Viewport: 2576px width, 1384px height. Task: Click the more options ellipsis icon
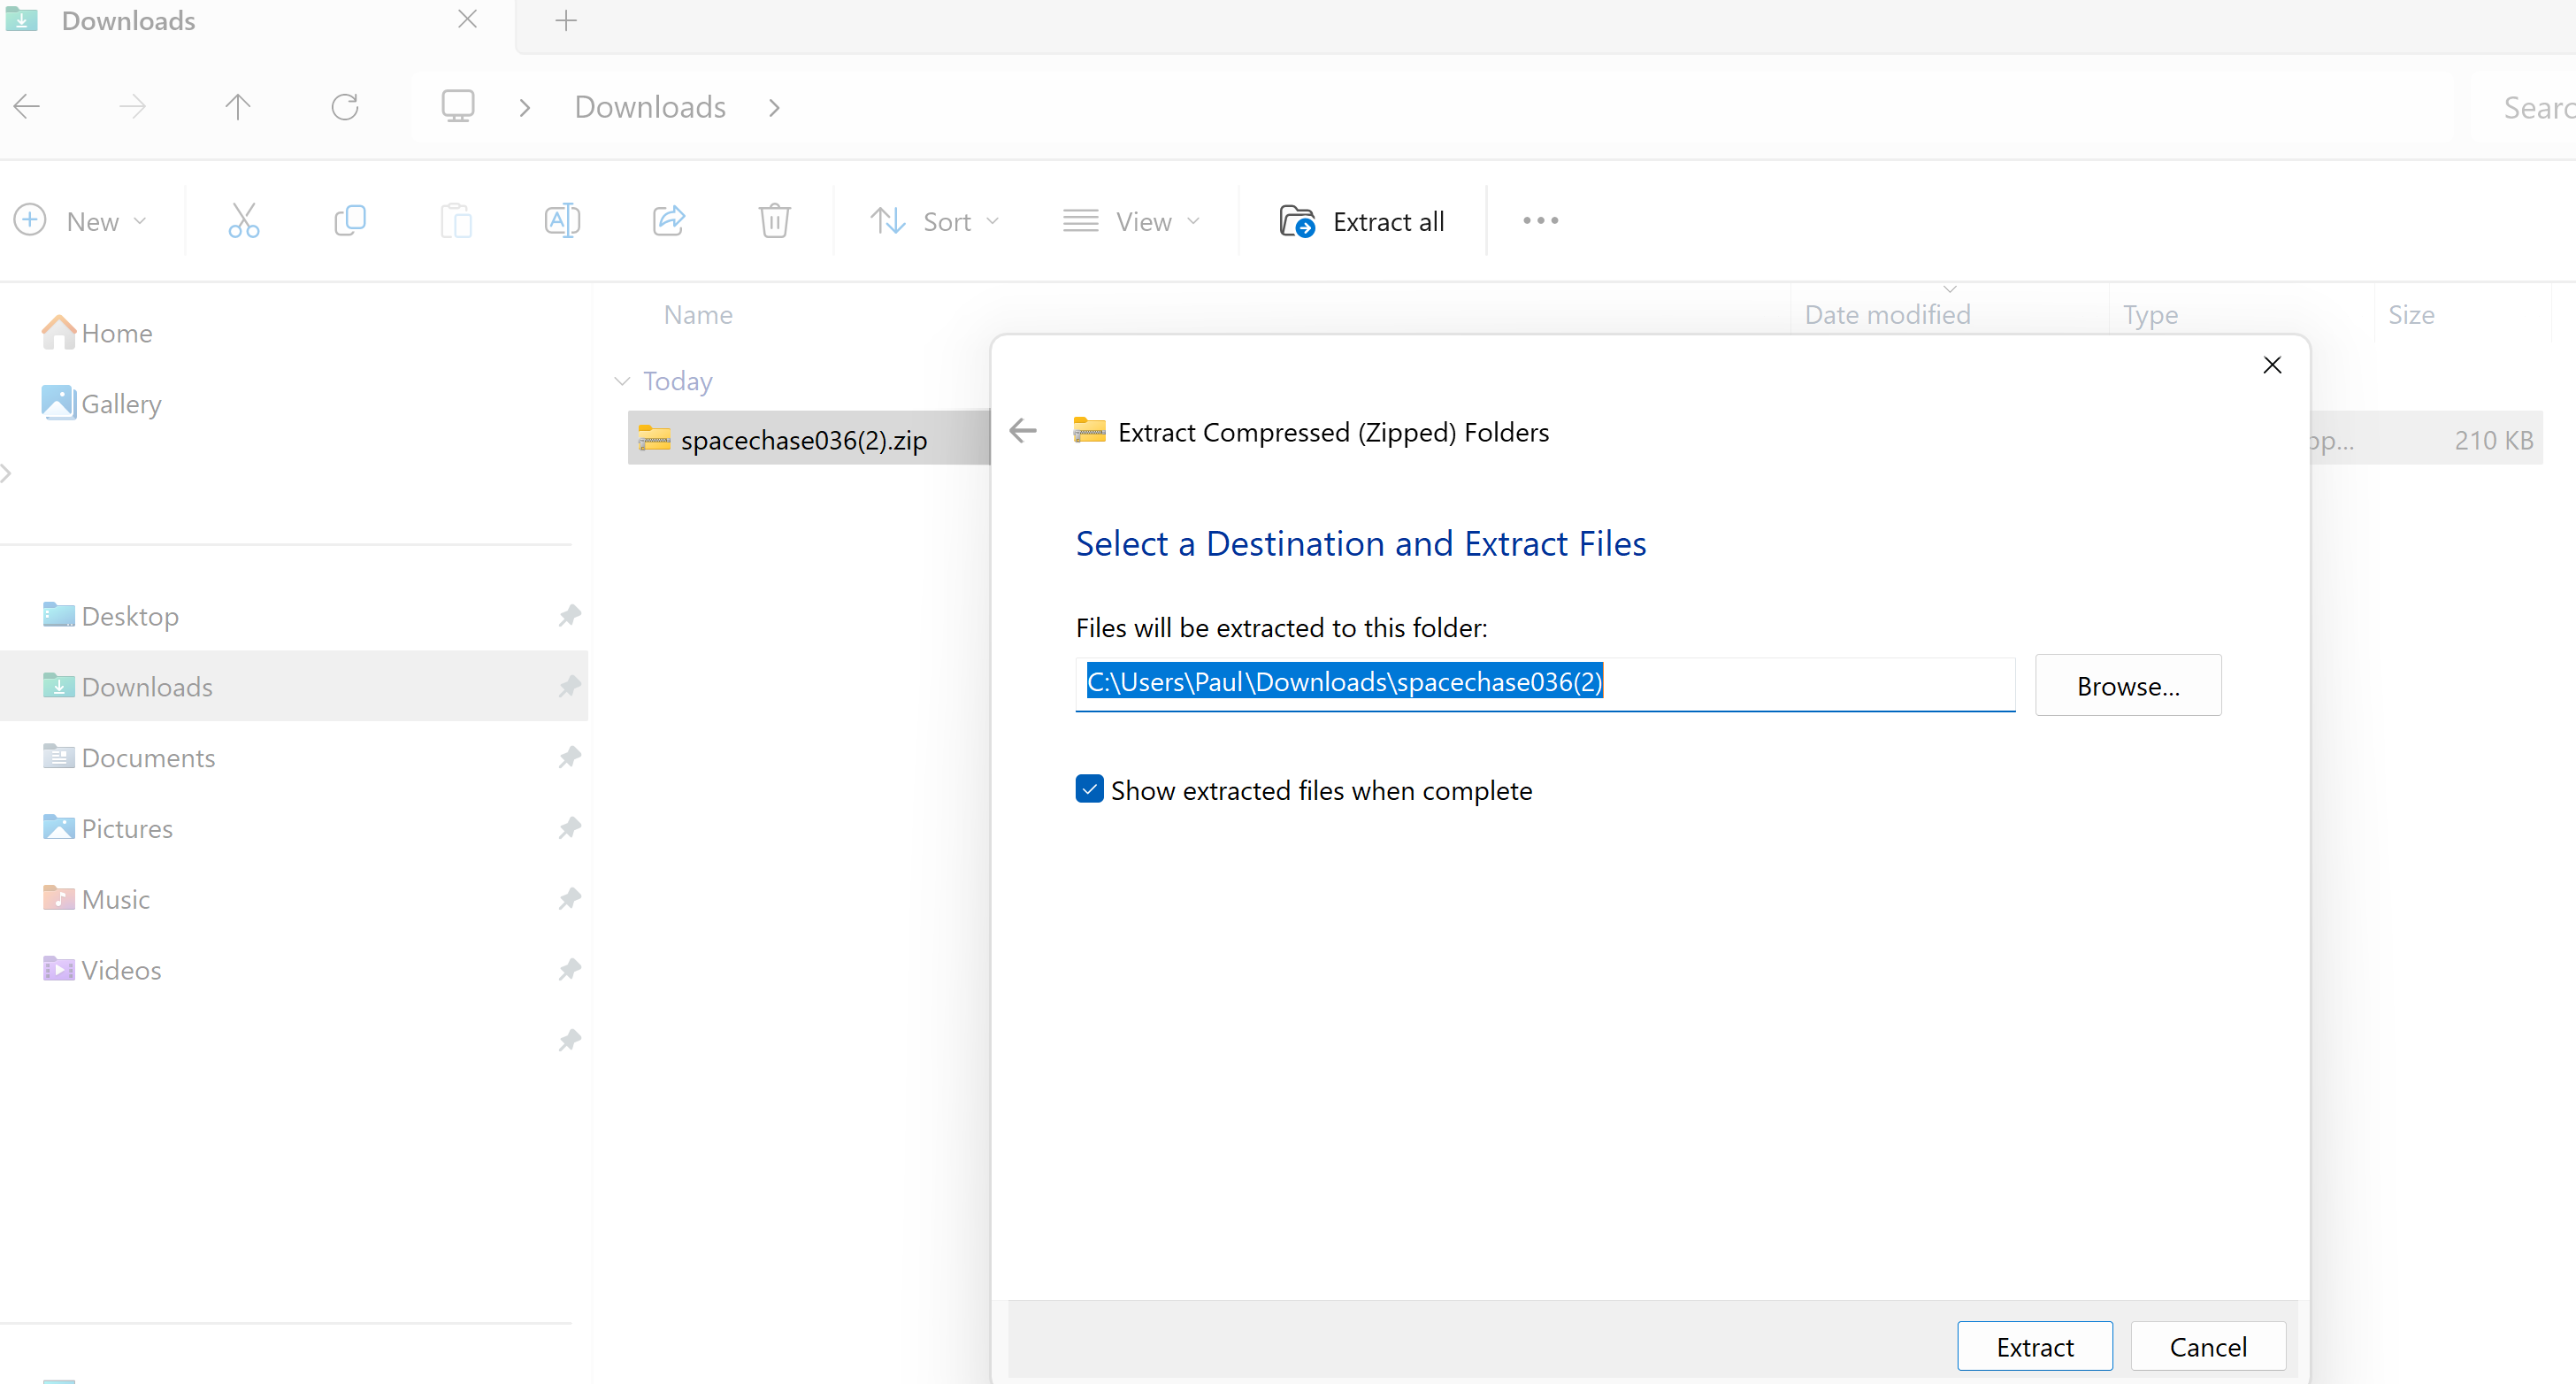[x=1540, y=219]
